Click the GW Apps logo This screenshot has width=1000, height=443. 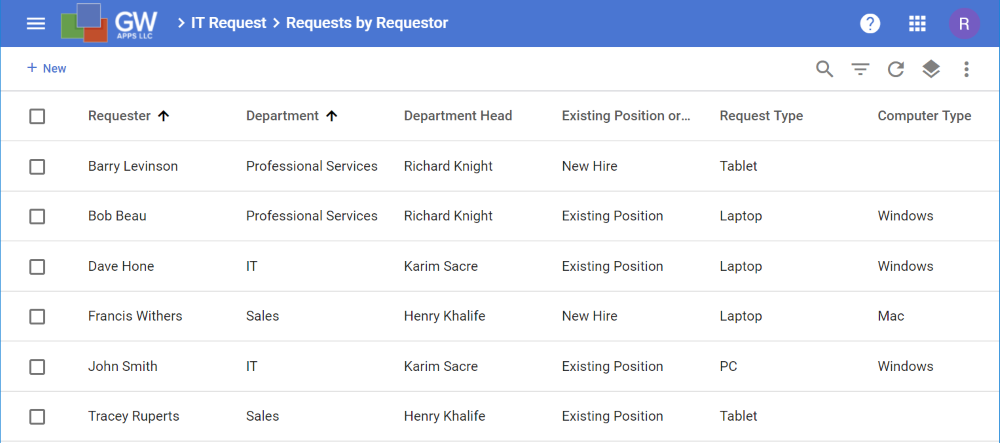[x=109, y=23]
